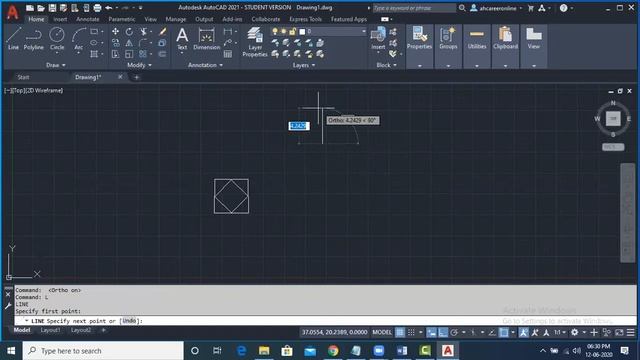
Task: Click the new drawing tab plus button
Action: (137, 77)
